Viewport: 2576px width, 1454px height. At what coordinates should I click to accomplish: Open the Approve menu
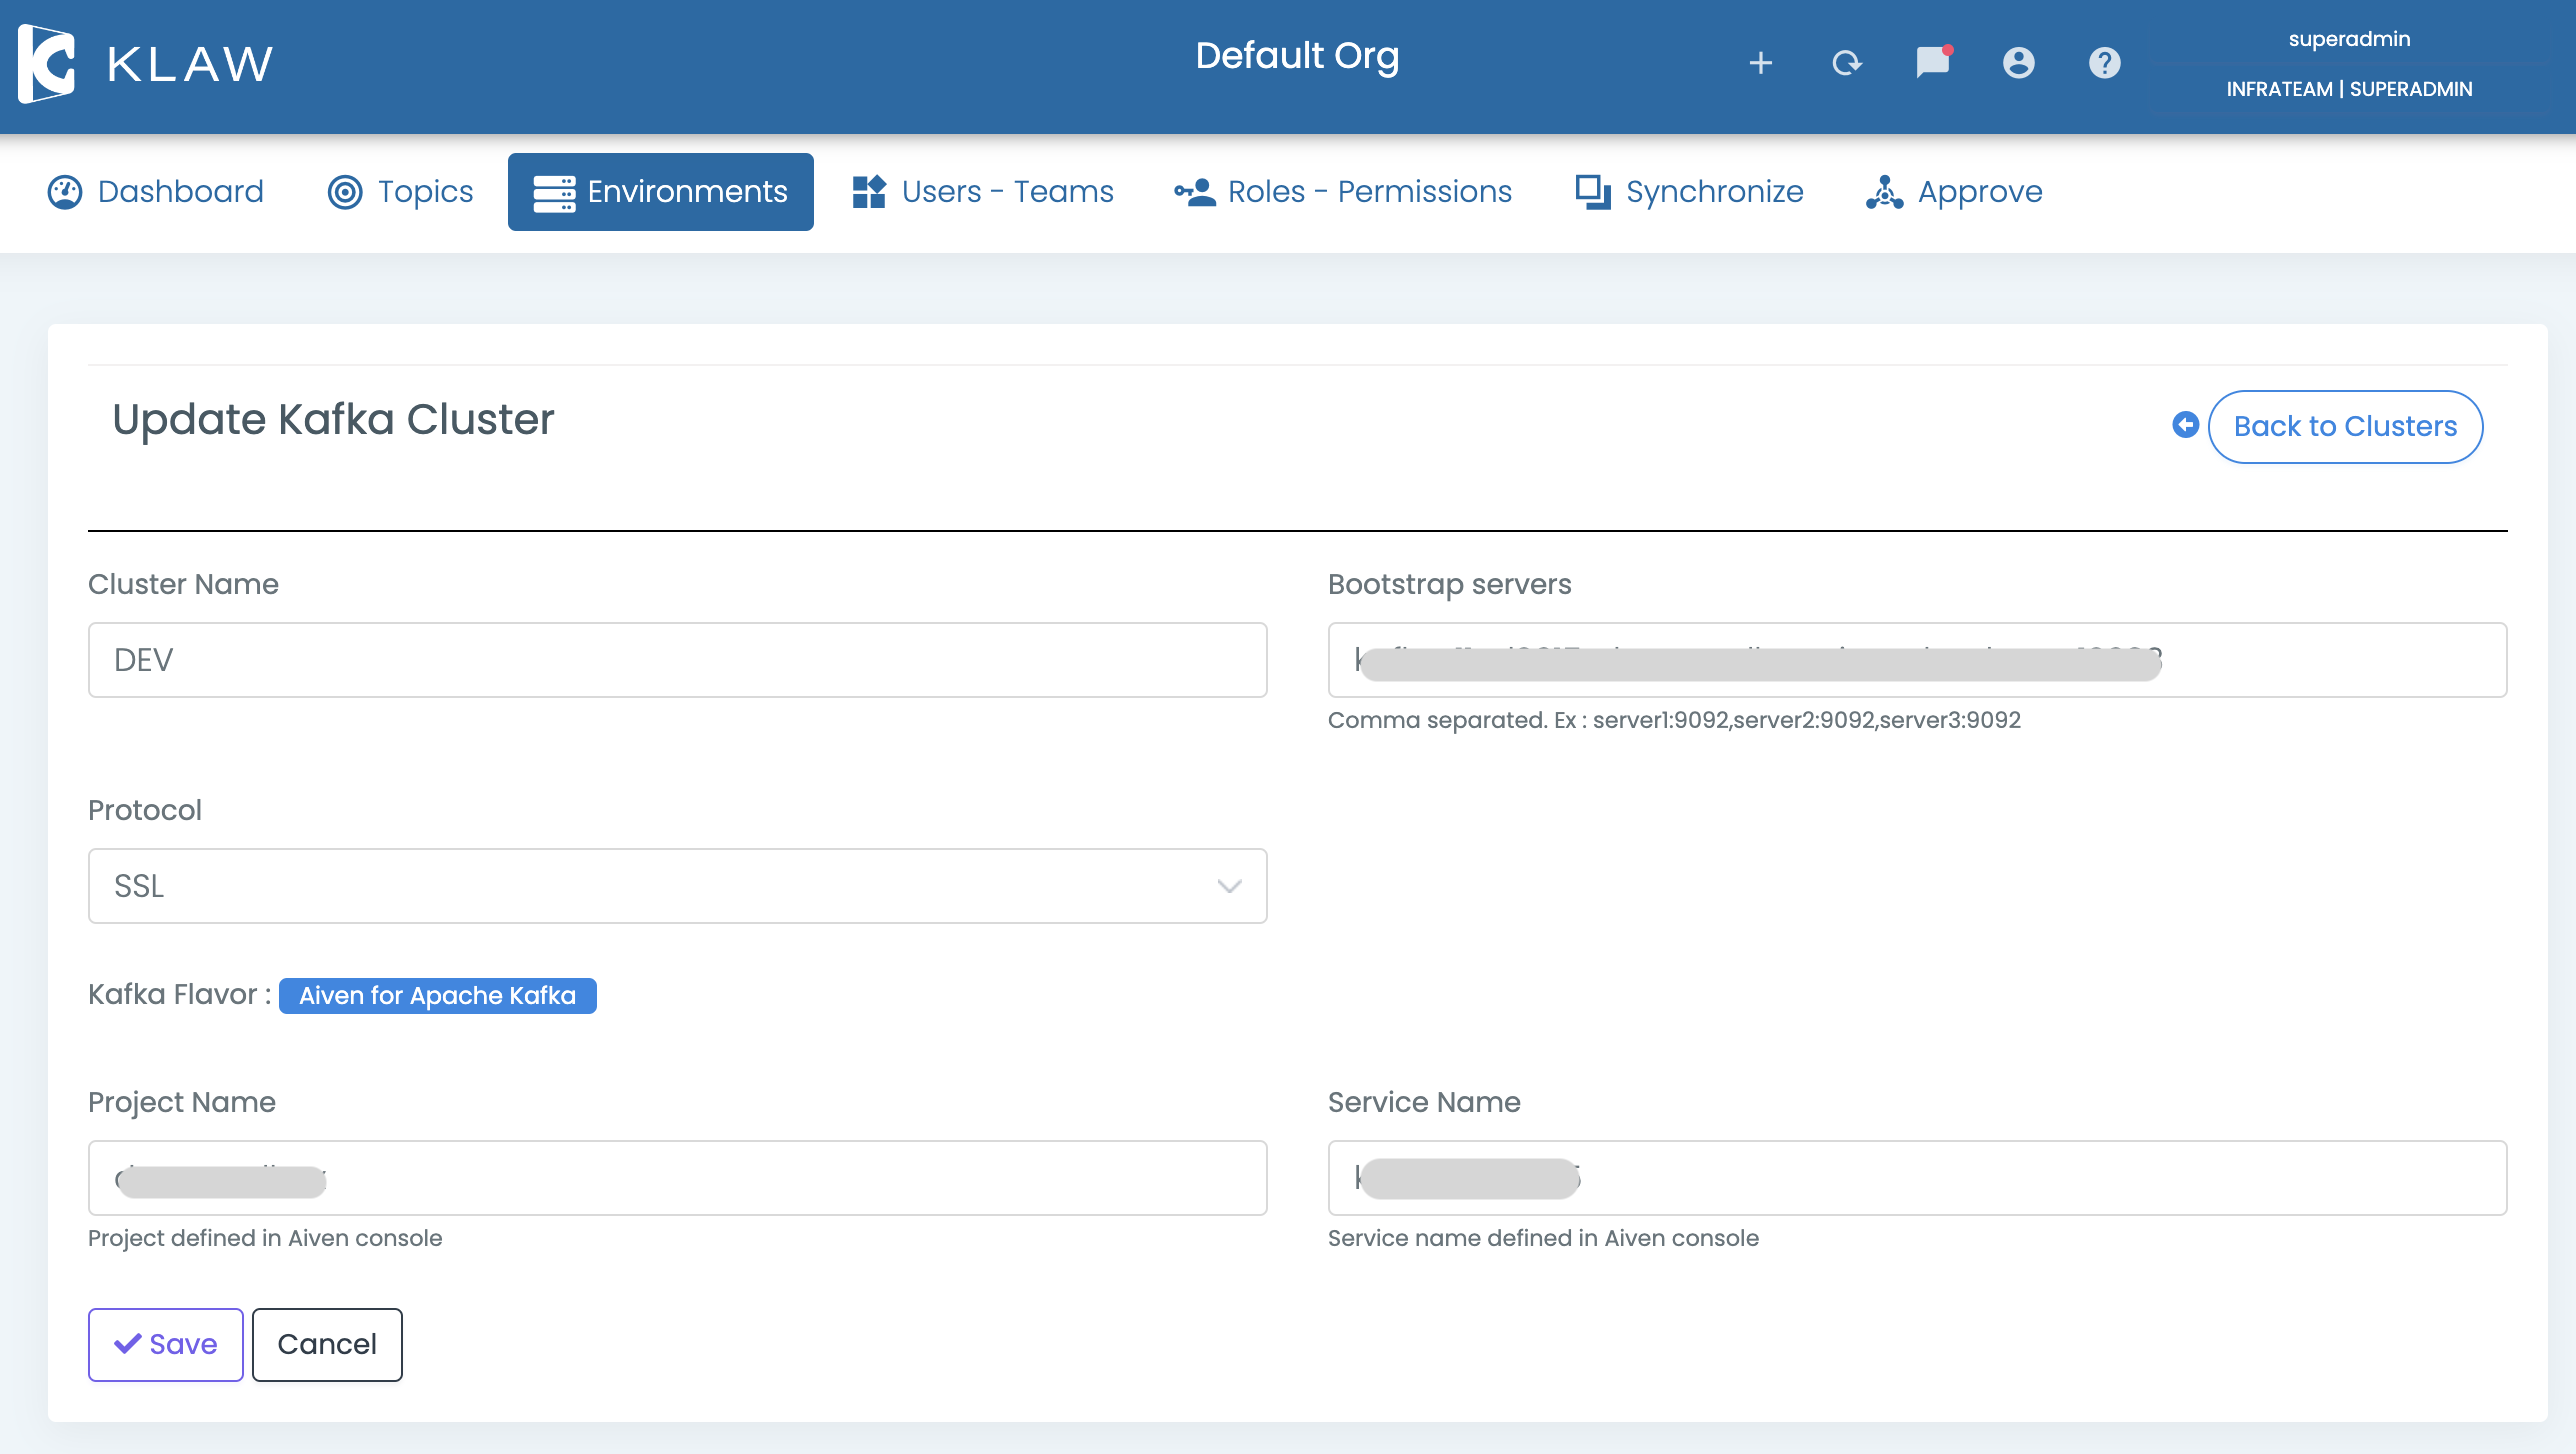1955,192
